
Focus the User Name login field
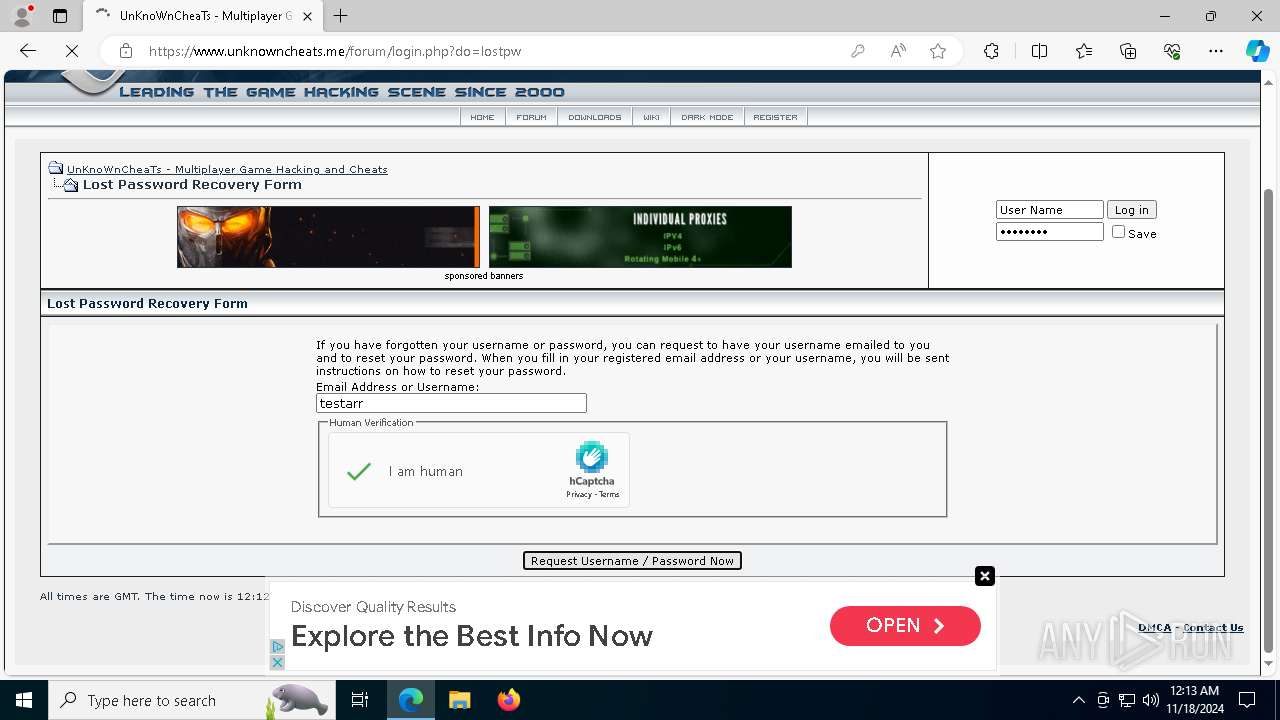1049,210
